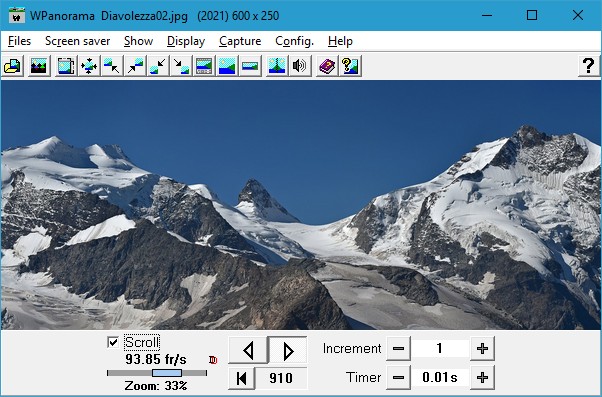Minimize the WPanorama window
The height and width of the screenshot is (397, 602).
487,15
